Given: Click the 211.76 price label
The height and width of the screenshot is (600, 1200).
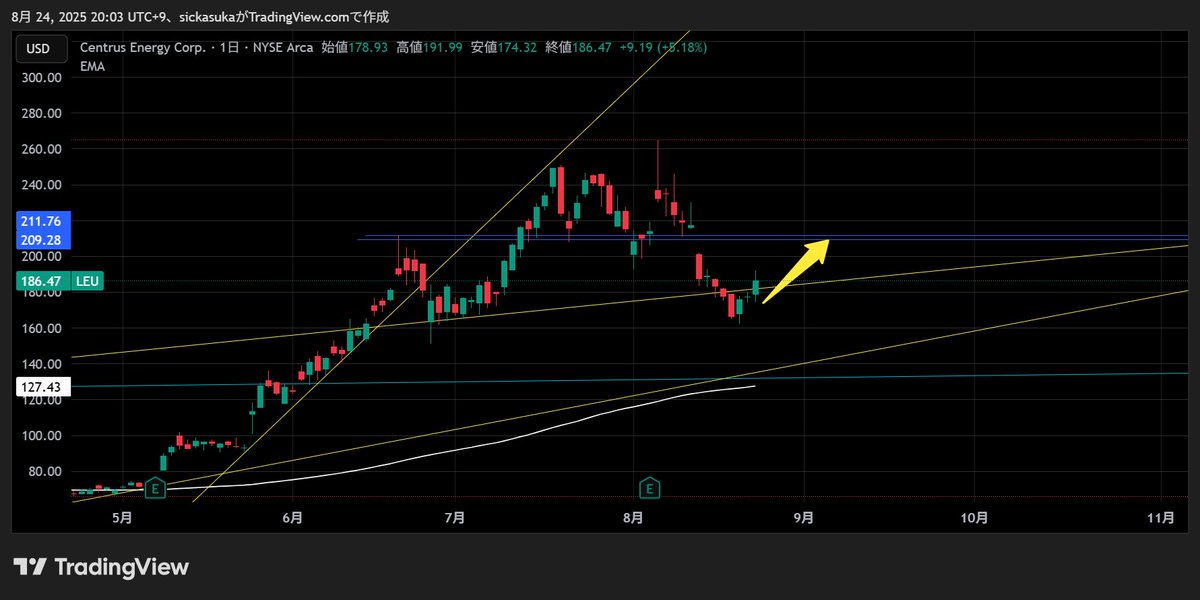Looking at the screenshot, I should [41, 221].
